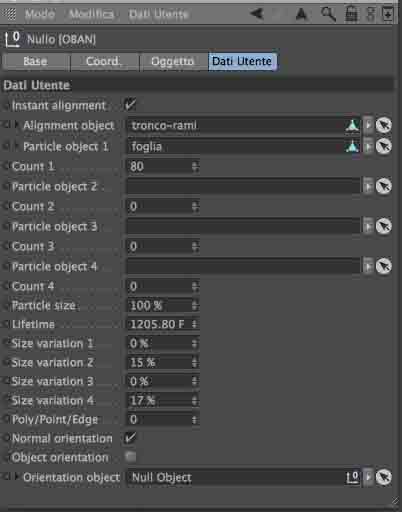Screen dimensions: 402x512
Task: Enable the Object orientation checkbox
Action: coord(130,457)
